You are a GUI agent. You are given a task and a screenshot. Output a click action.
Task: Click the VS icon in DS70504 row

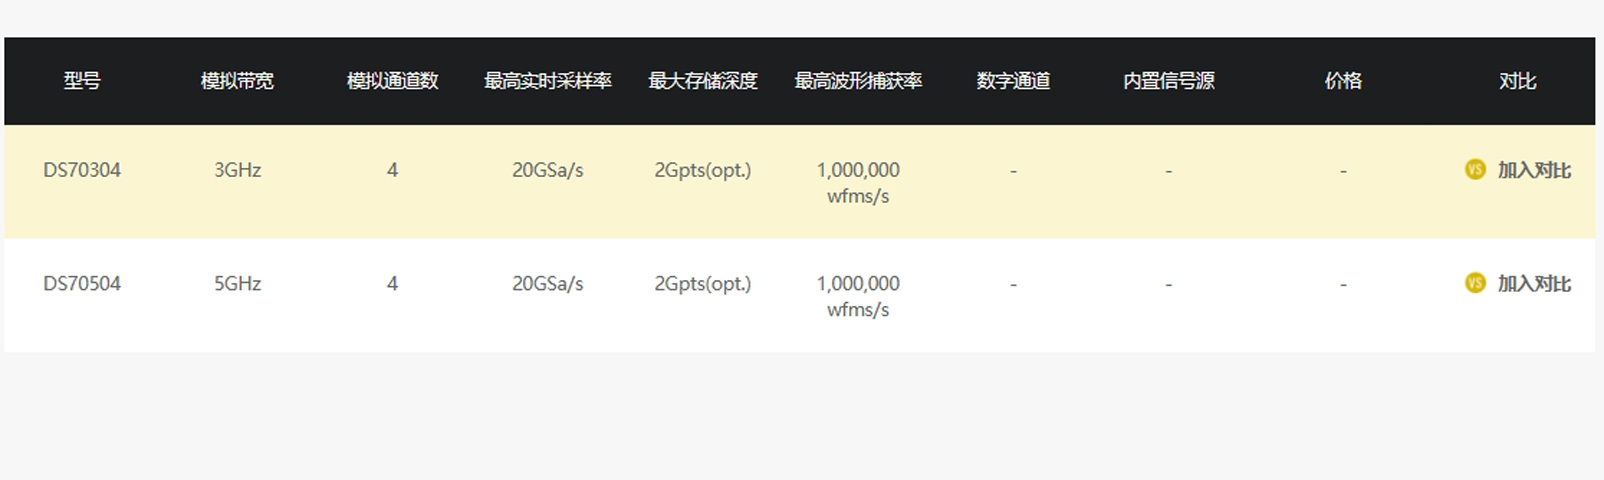point(1475,283)
